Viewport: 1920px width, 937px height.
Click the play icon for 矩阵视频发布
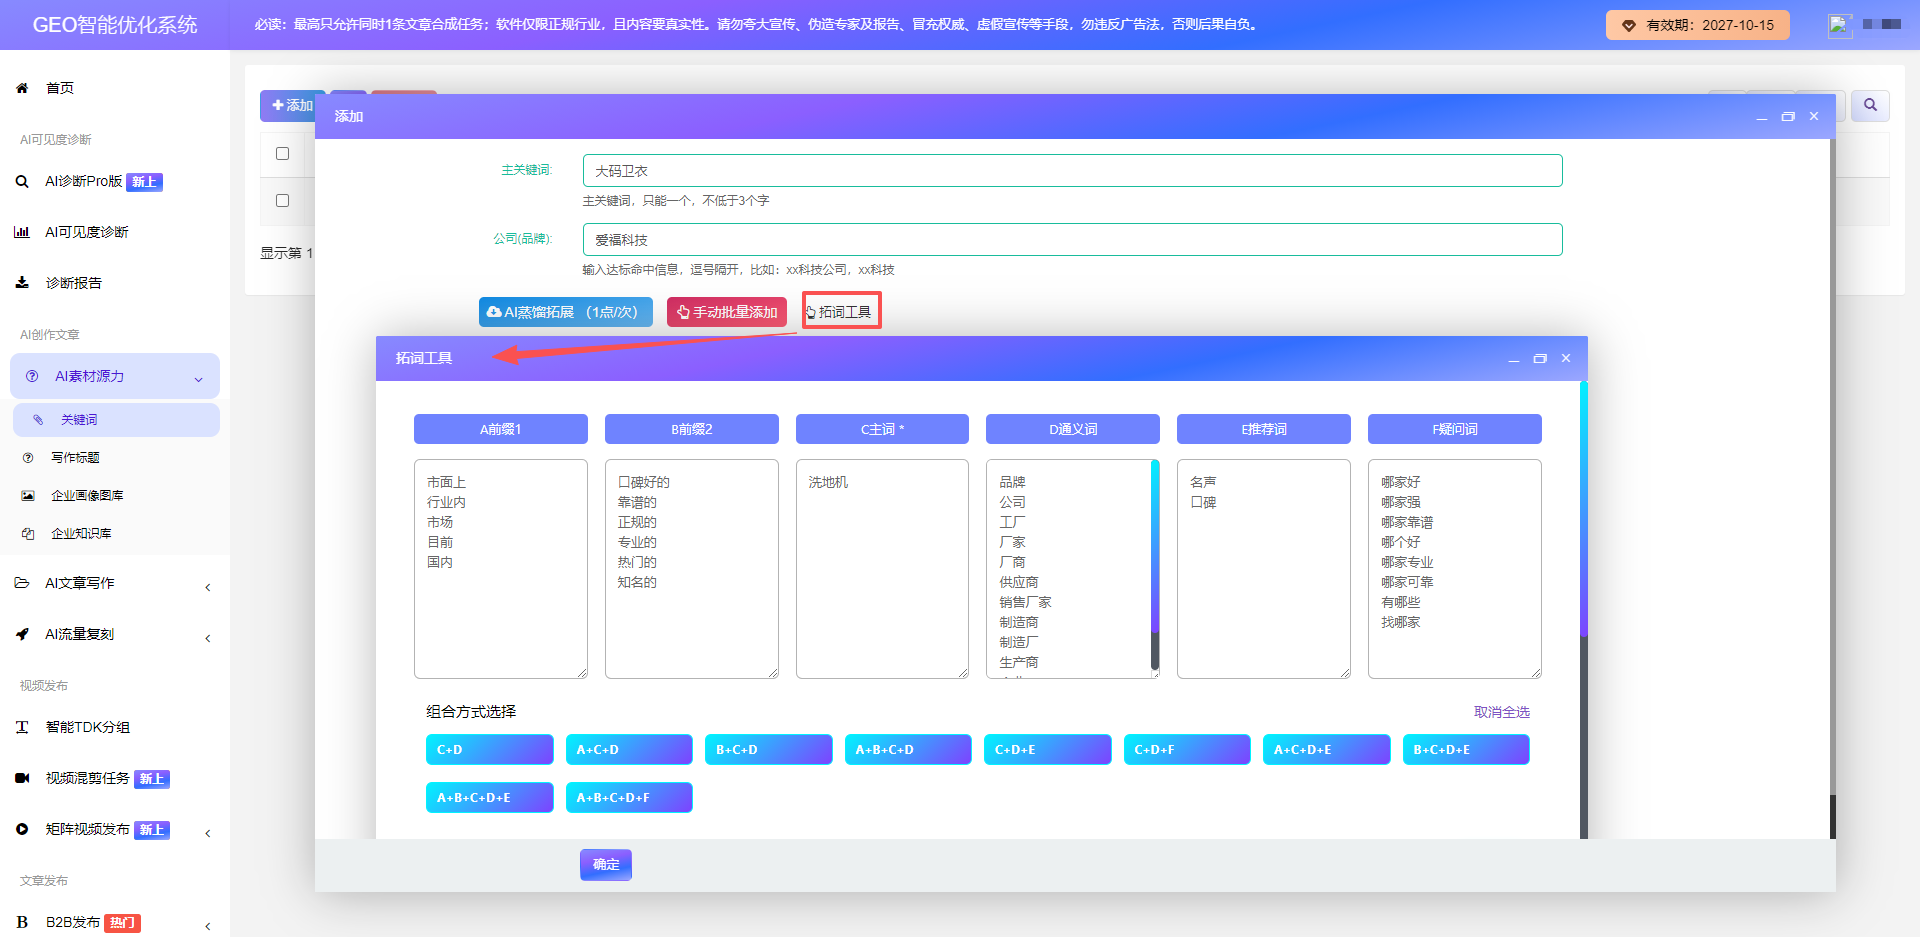(x=22, y=829)
